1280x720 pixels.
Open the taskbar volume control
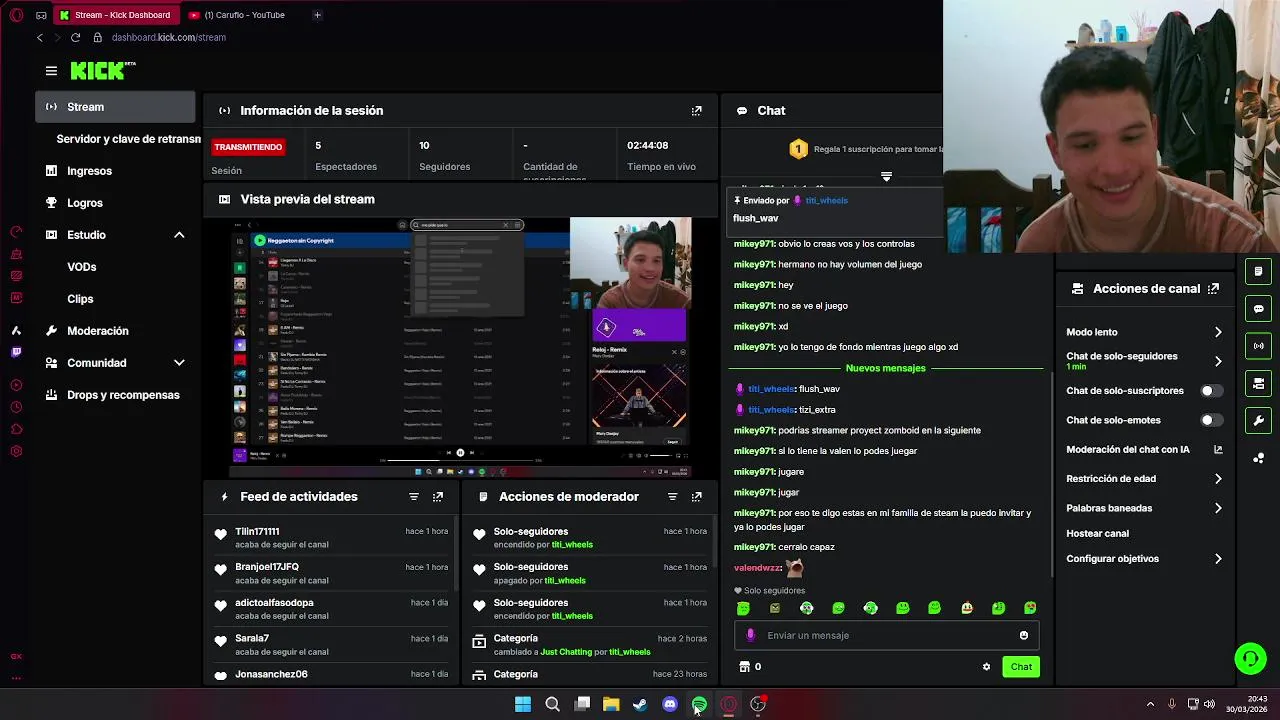(1210, 704)
